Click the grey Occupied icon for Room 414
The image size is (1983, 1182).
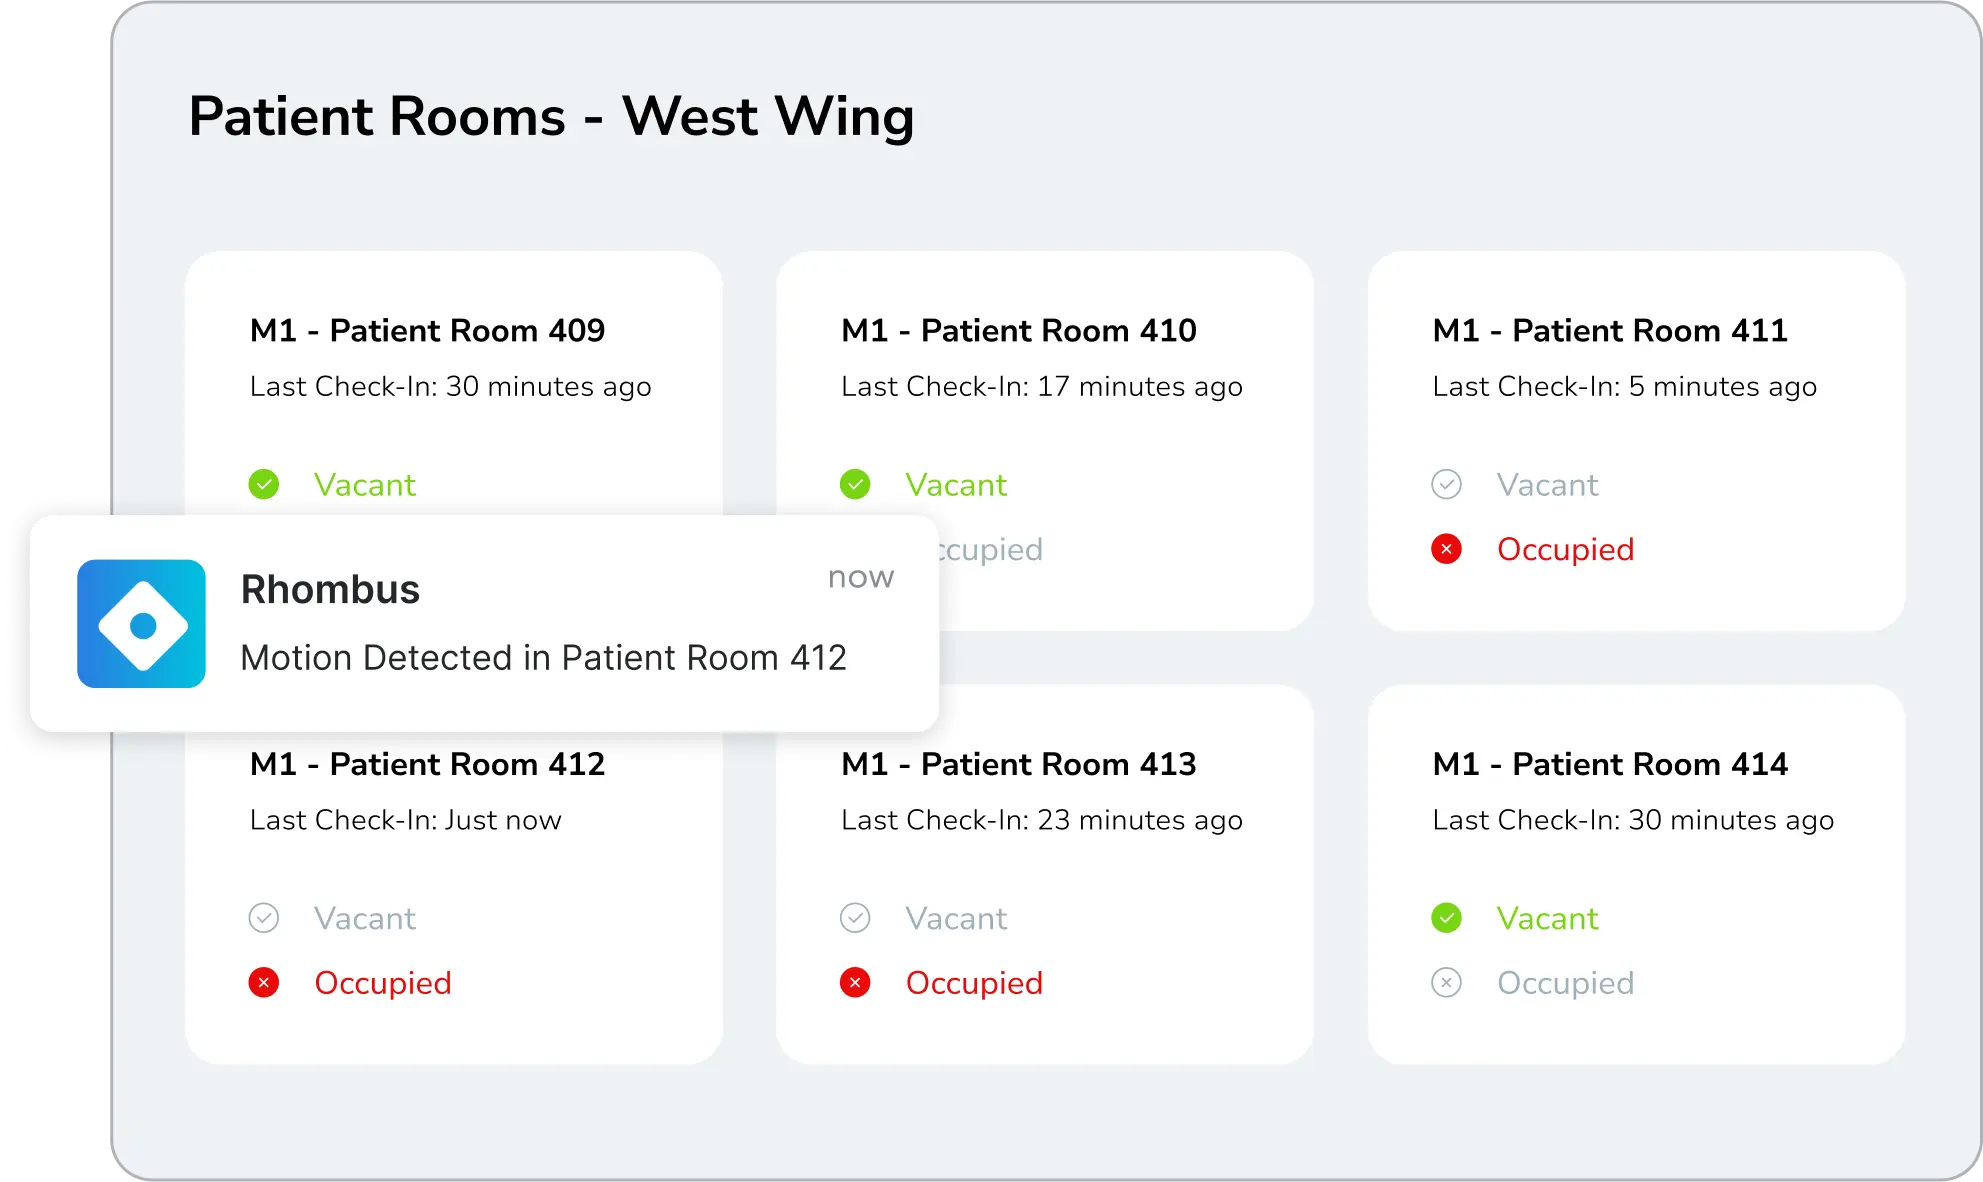point(1446,983)
